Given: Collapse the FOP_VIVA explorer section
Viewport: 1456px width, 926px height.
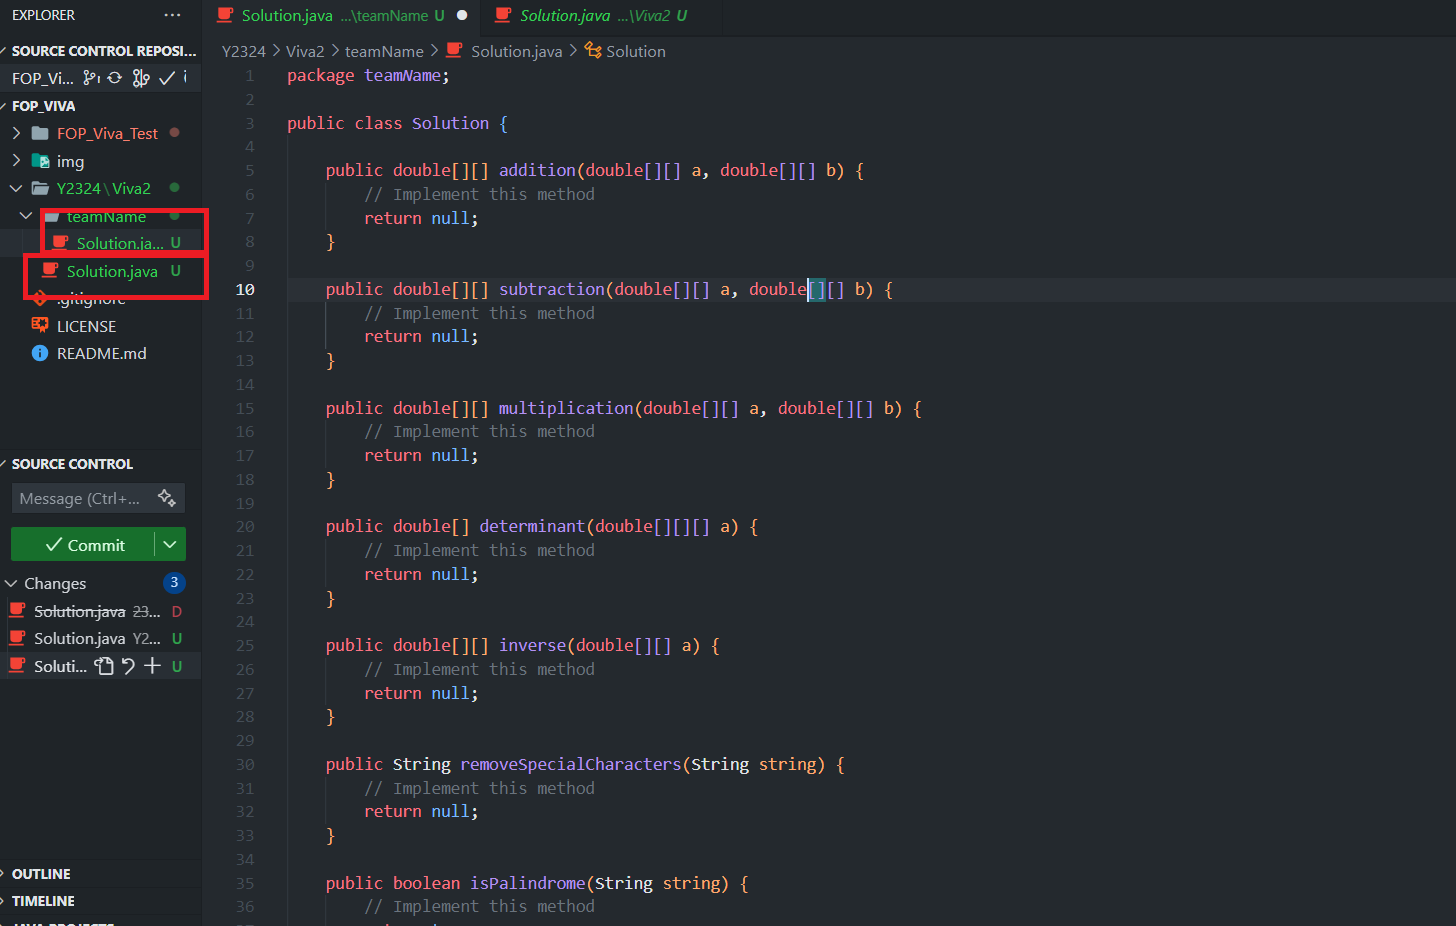Looking at the screenshot, I should point(5,106).
